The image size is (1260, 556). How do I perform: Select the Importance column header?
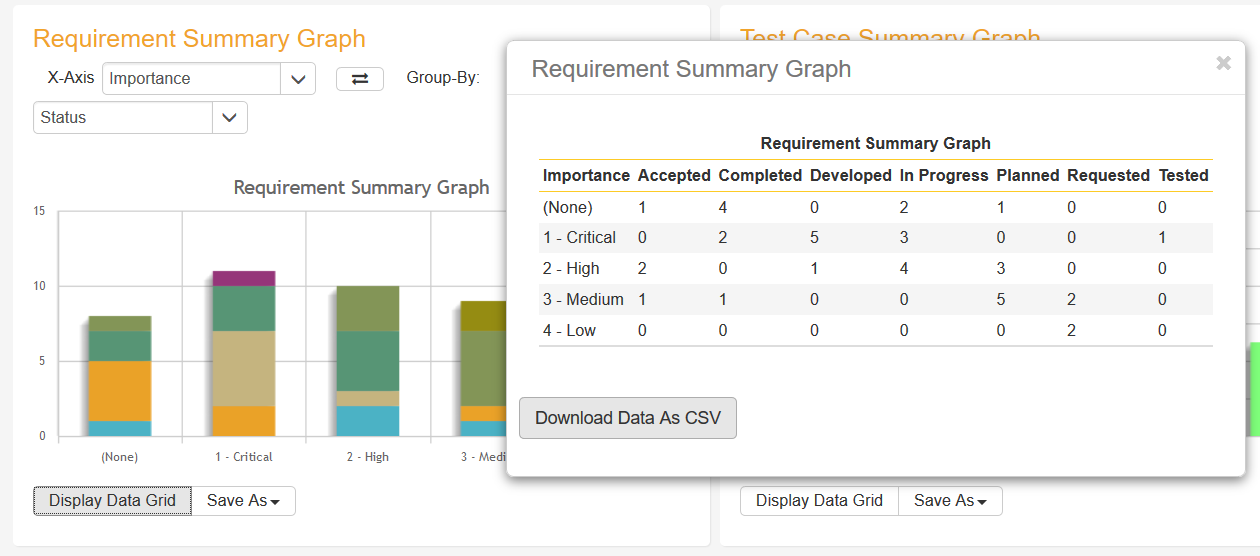tap(586, 176)
